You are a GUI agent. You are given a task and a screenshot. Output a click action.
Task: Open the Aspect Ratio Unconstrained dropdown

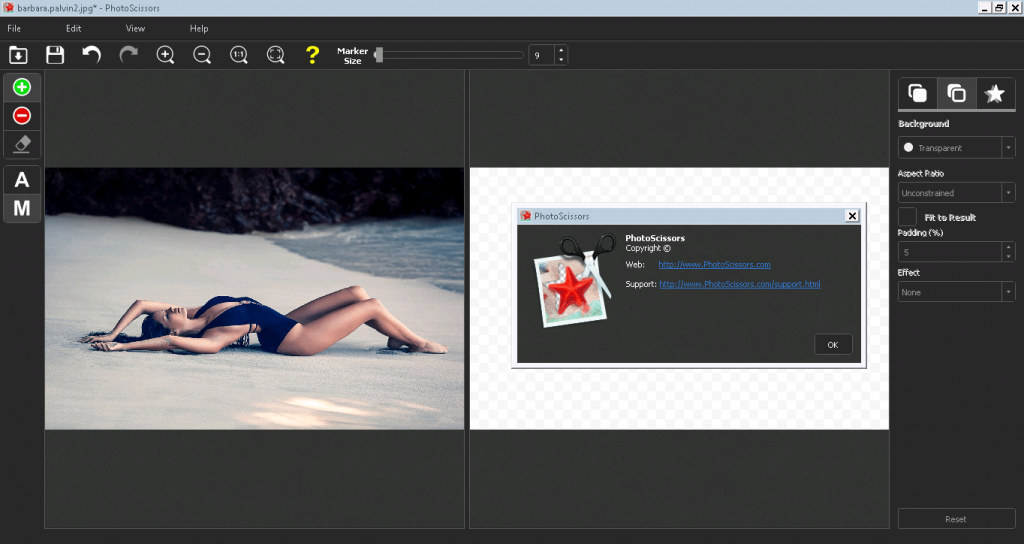(956, 193)
